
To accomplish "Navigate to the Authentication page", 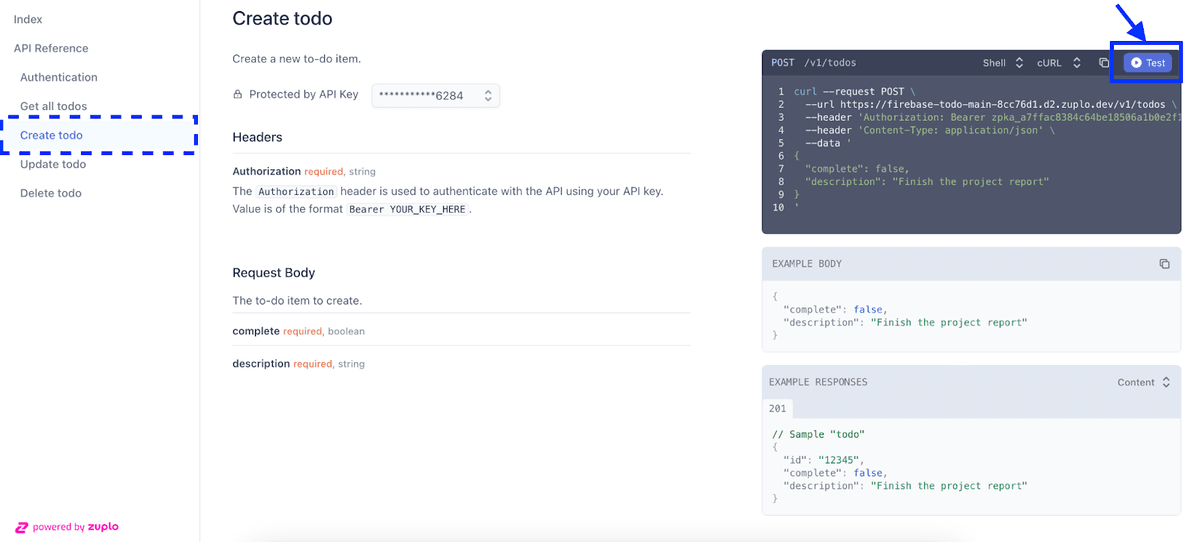I will (59, 77).
